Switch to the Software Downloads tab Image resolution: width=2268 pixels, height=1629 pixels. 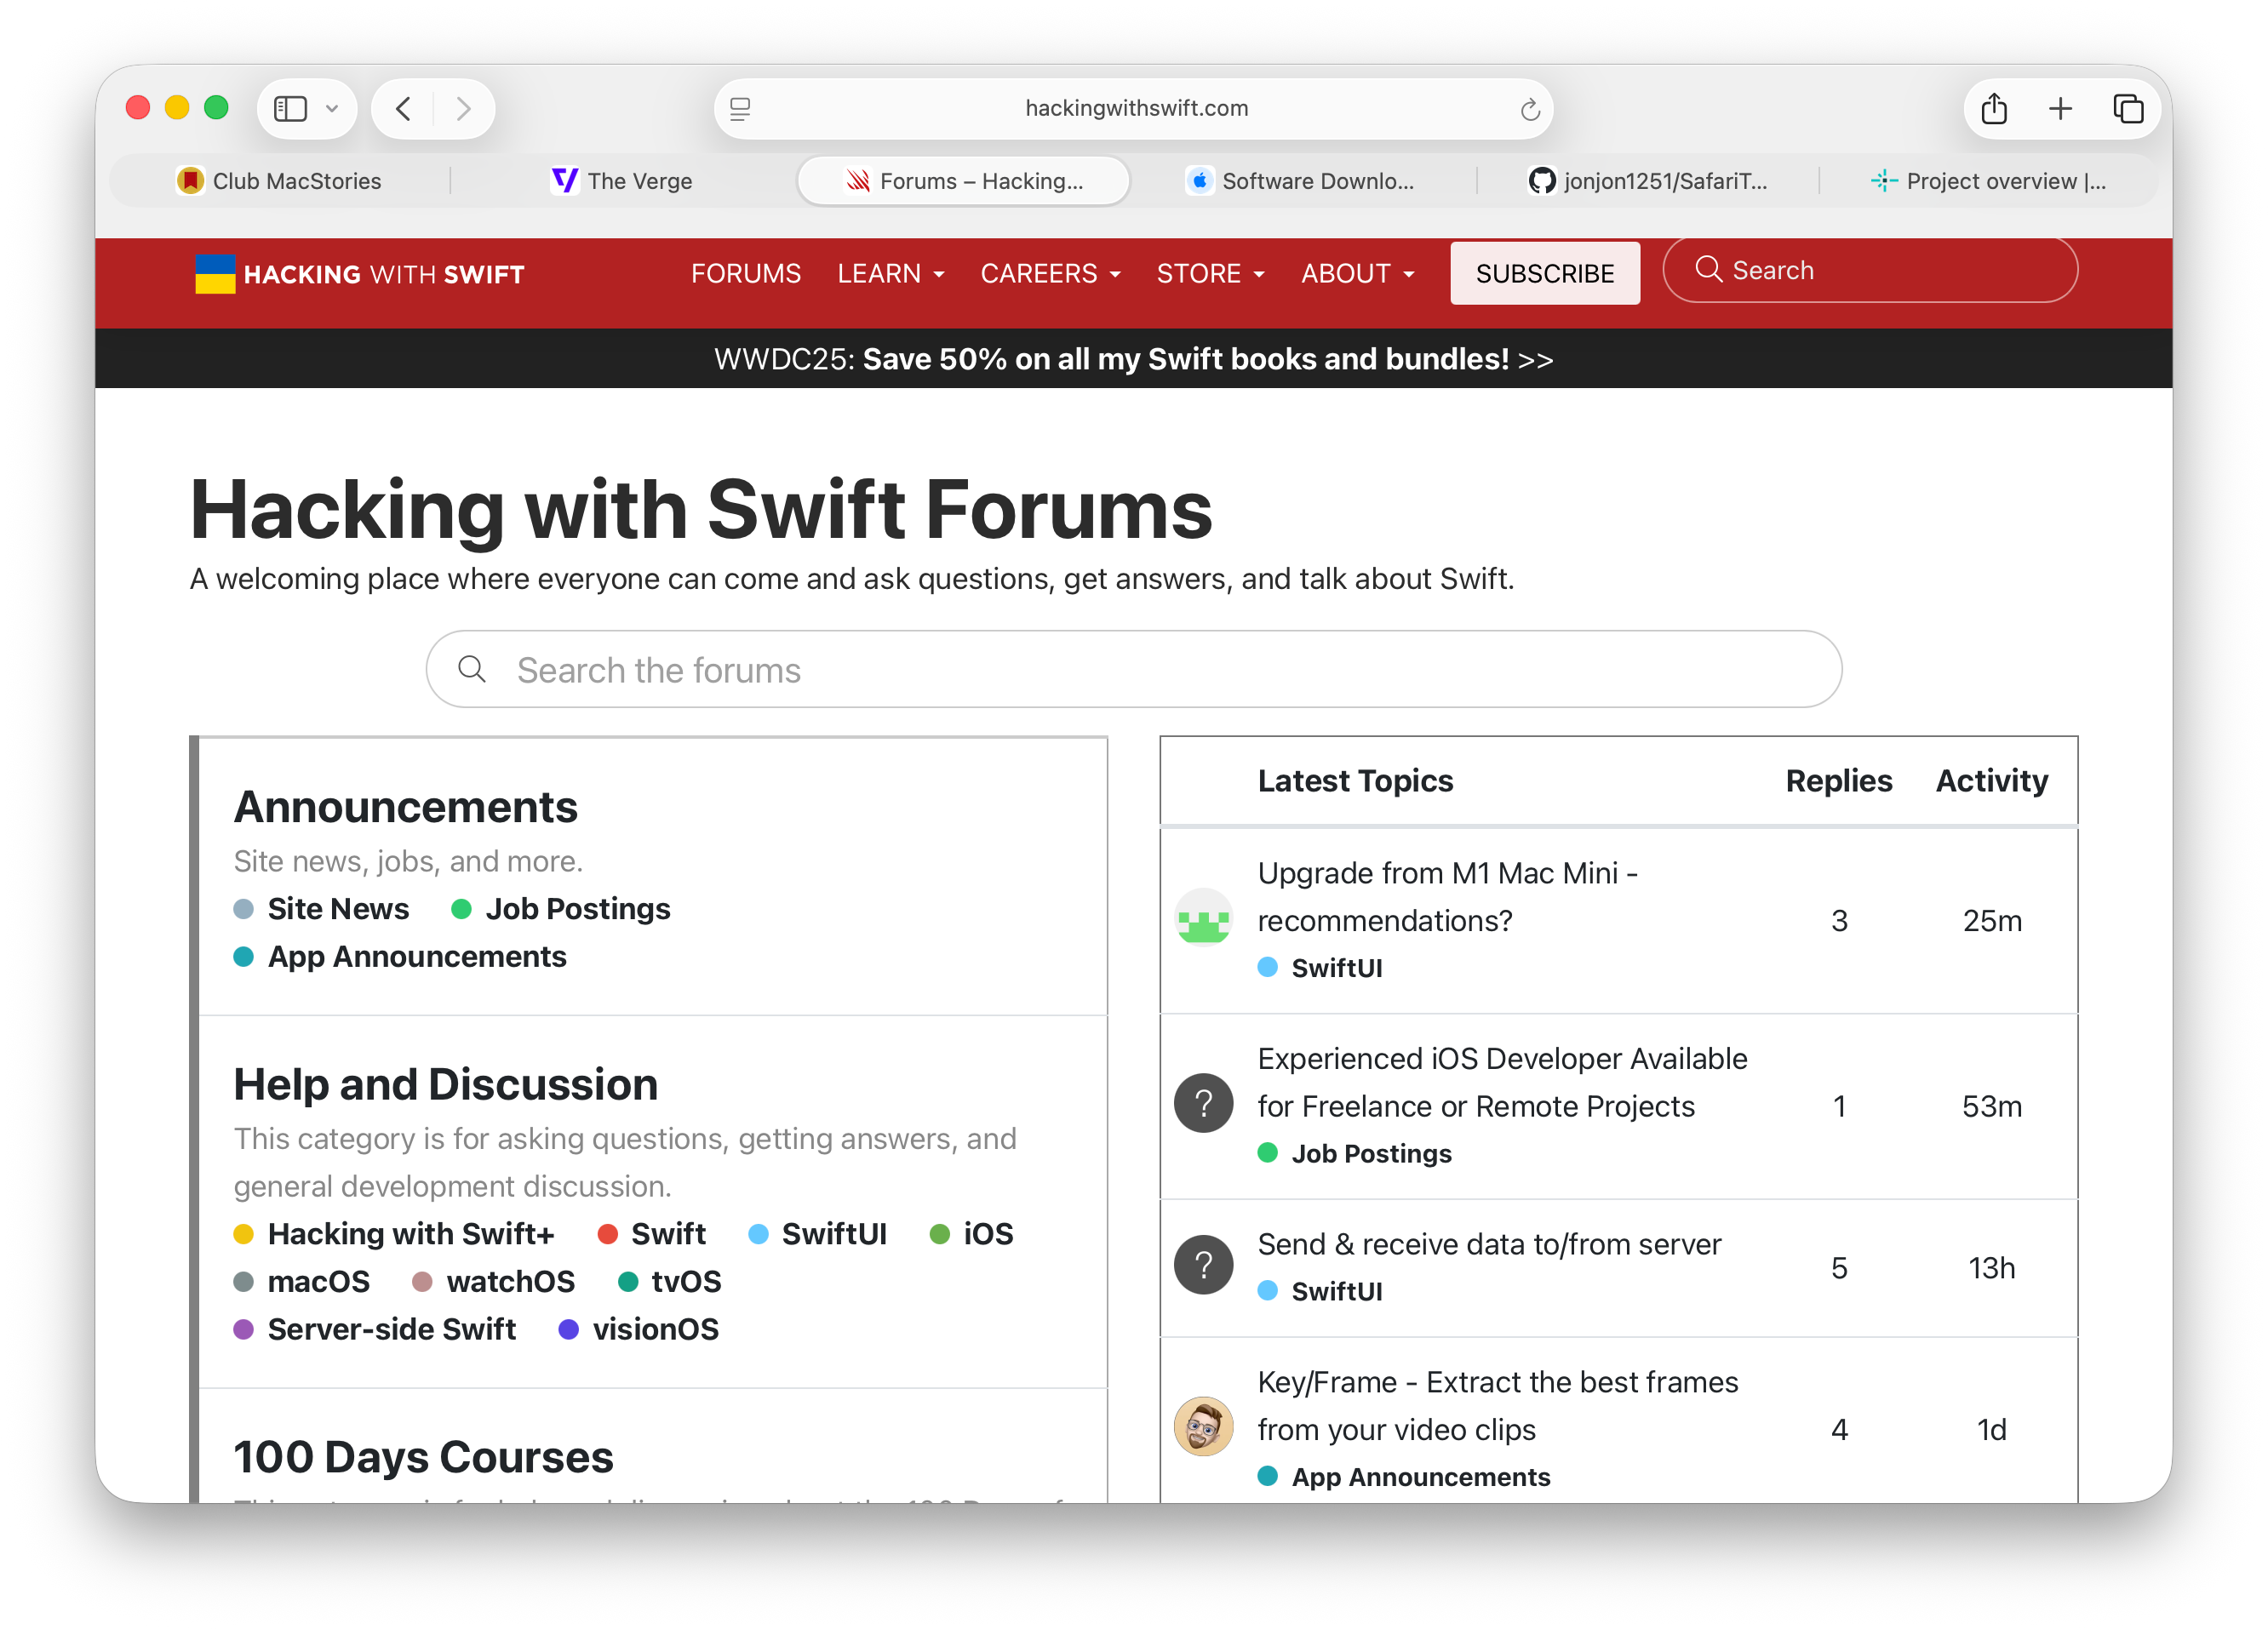1300,181
